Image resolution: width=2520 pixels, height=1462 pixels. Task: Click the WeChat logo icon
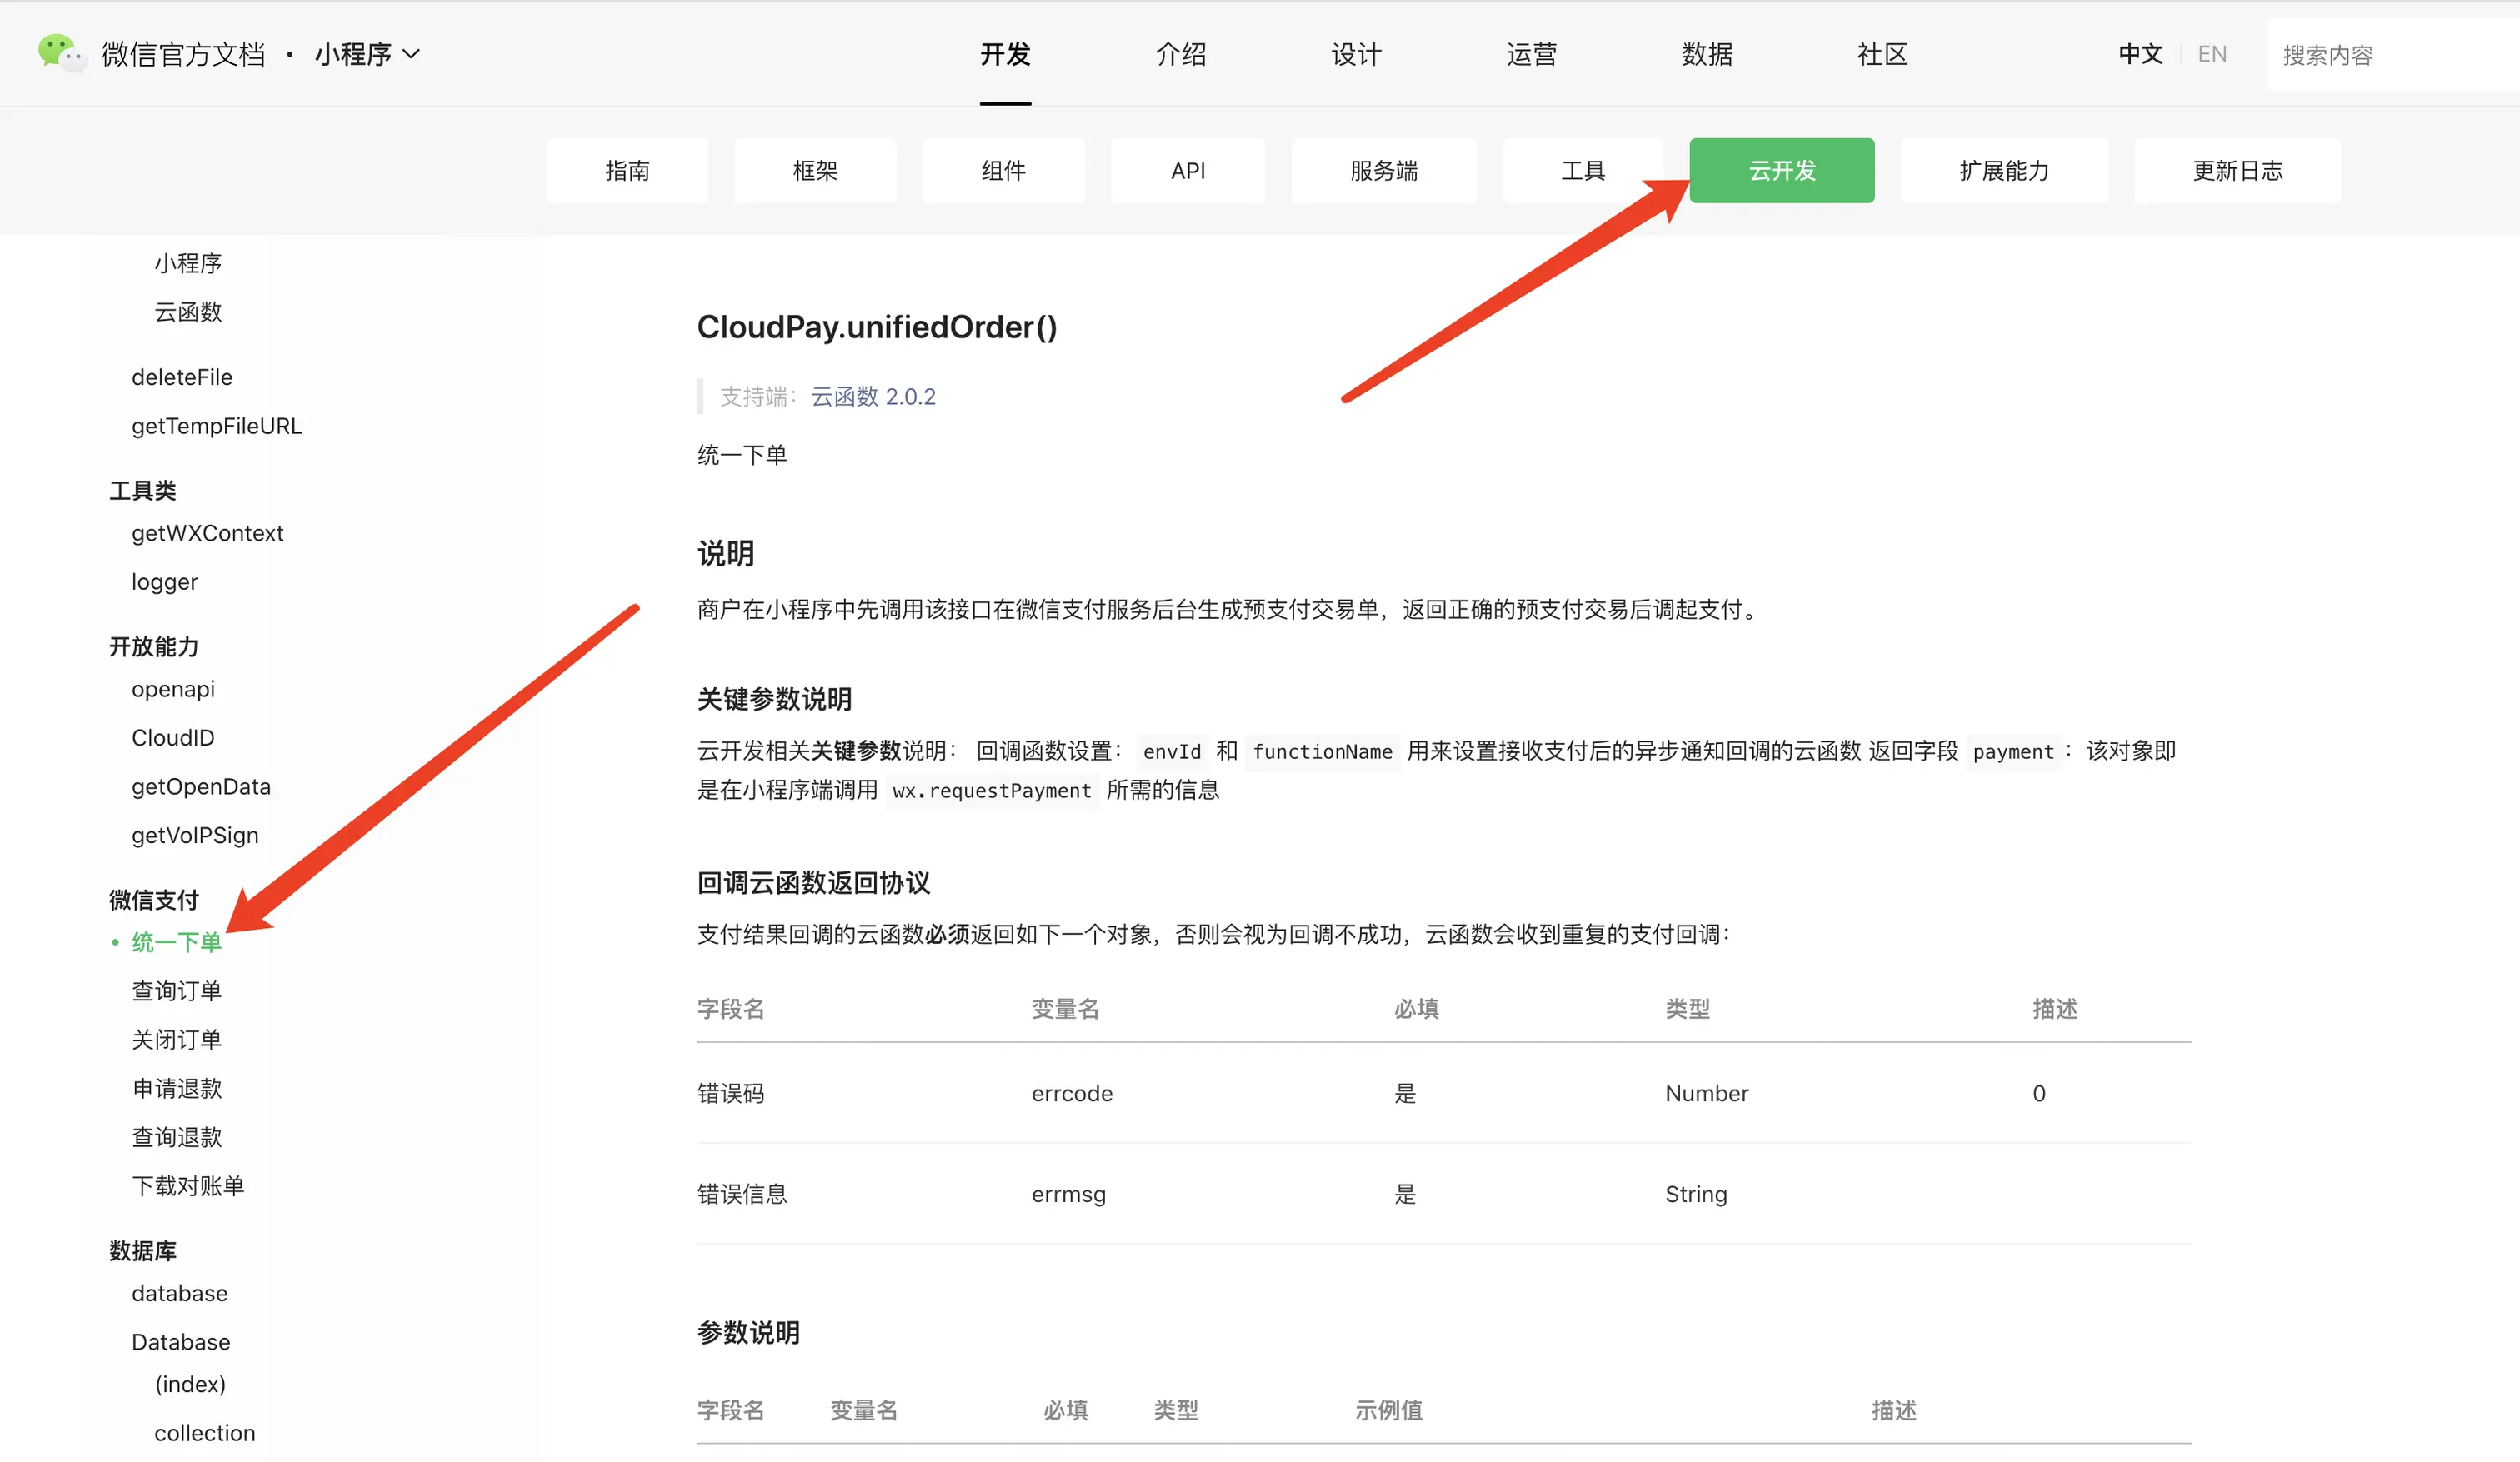point(60,52)
